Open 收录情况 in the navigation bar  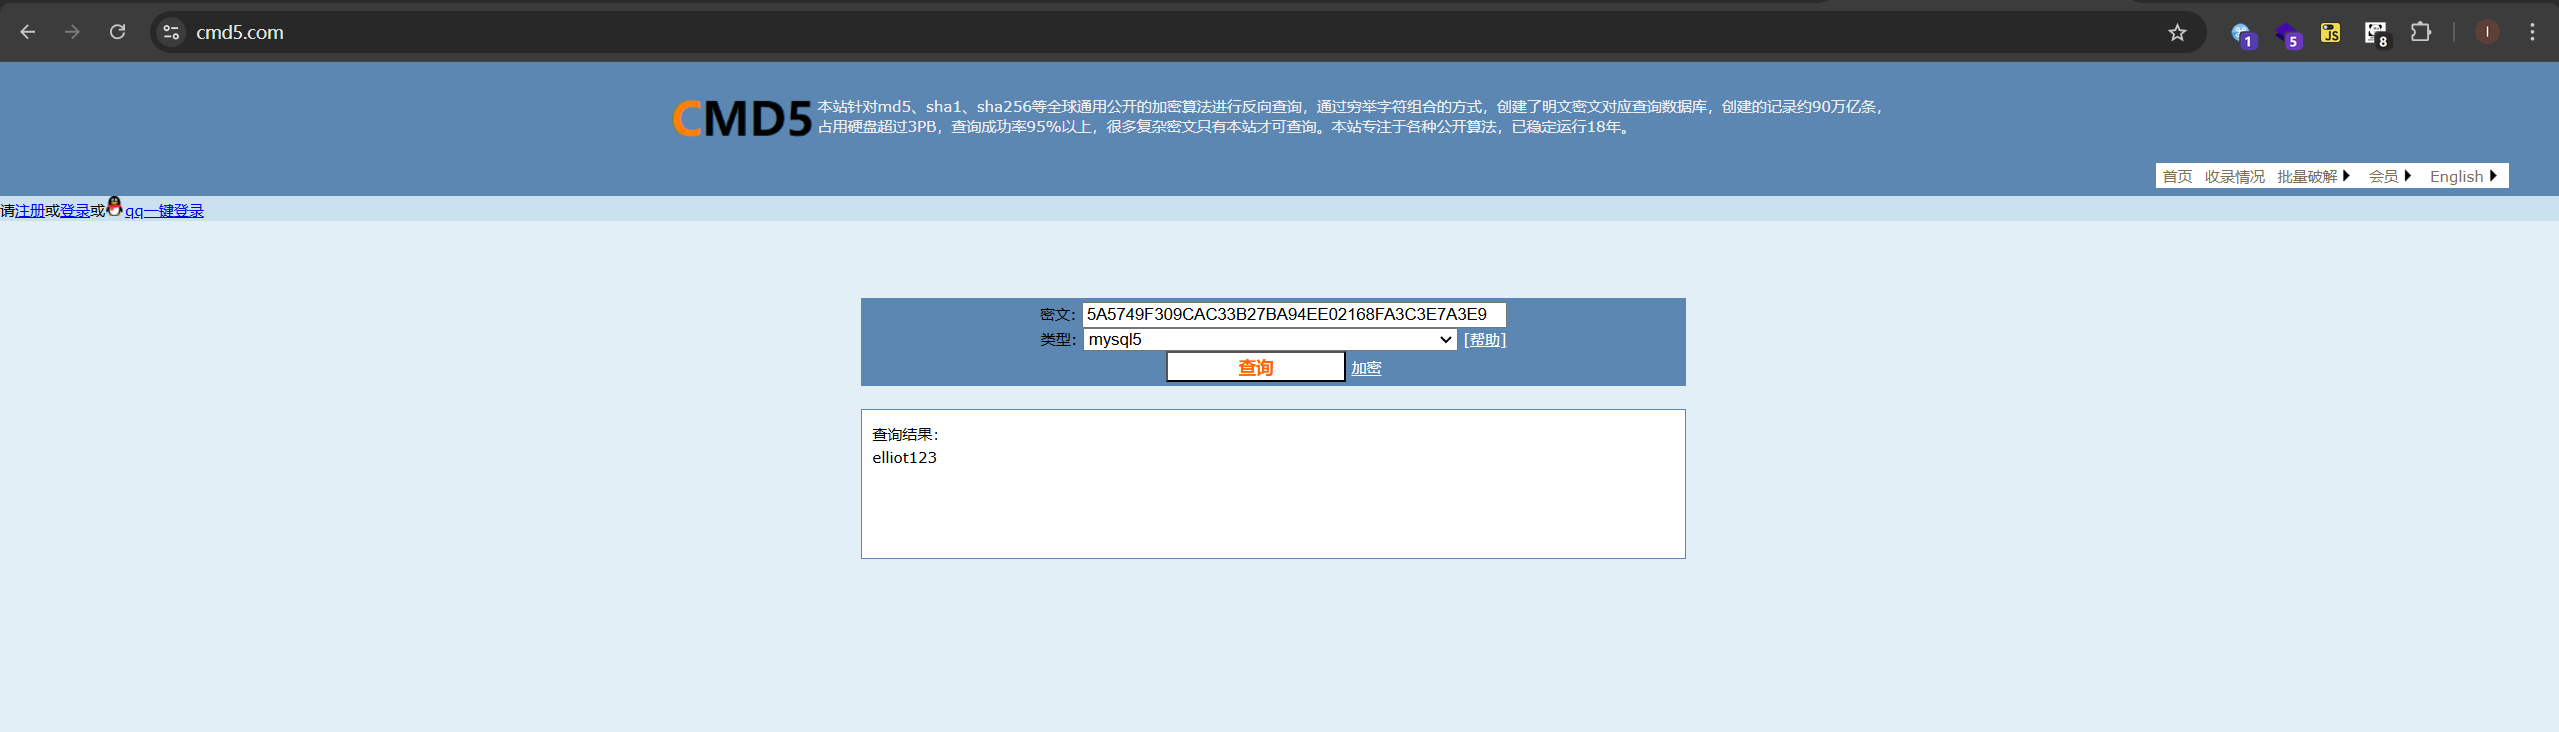coord(2234,176)
